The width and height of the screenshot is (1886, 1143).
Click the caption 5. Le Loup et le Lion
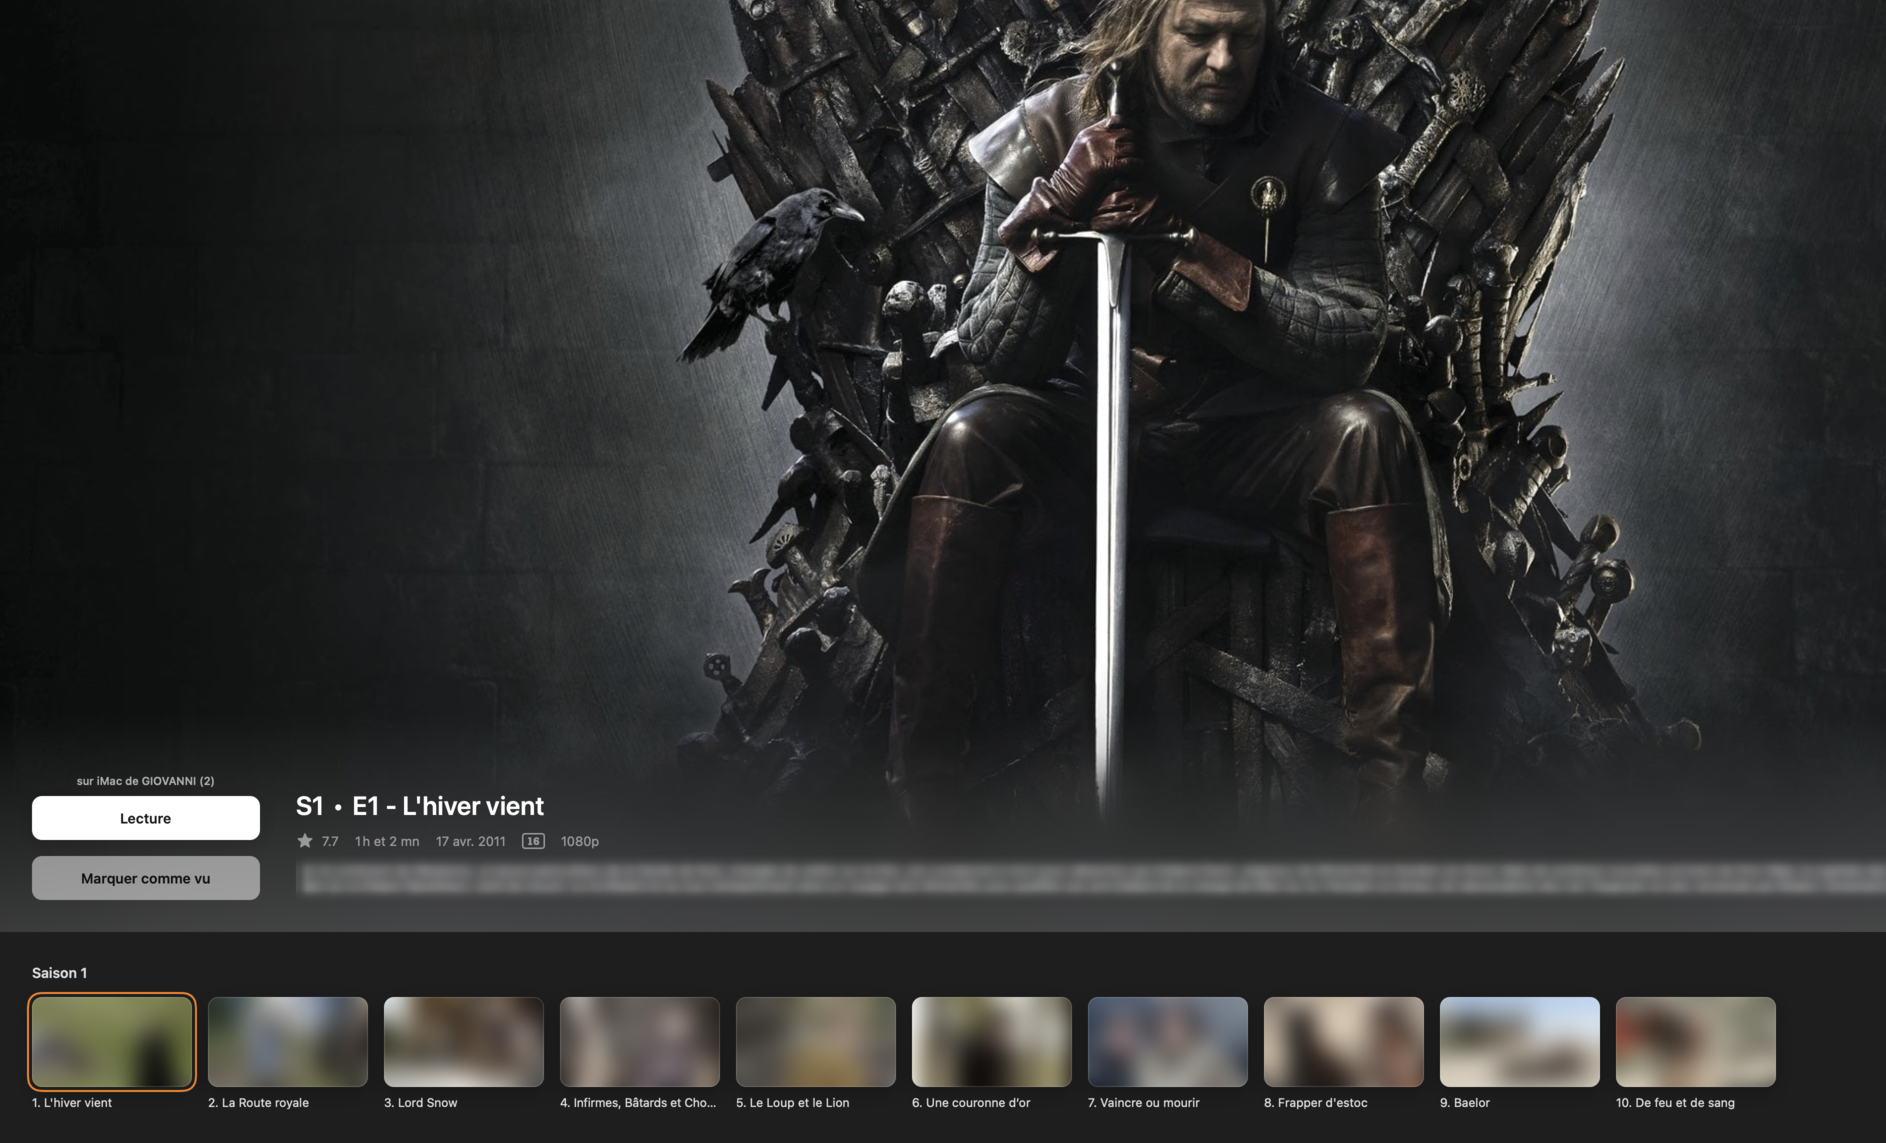tap(793, 1103)
